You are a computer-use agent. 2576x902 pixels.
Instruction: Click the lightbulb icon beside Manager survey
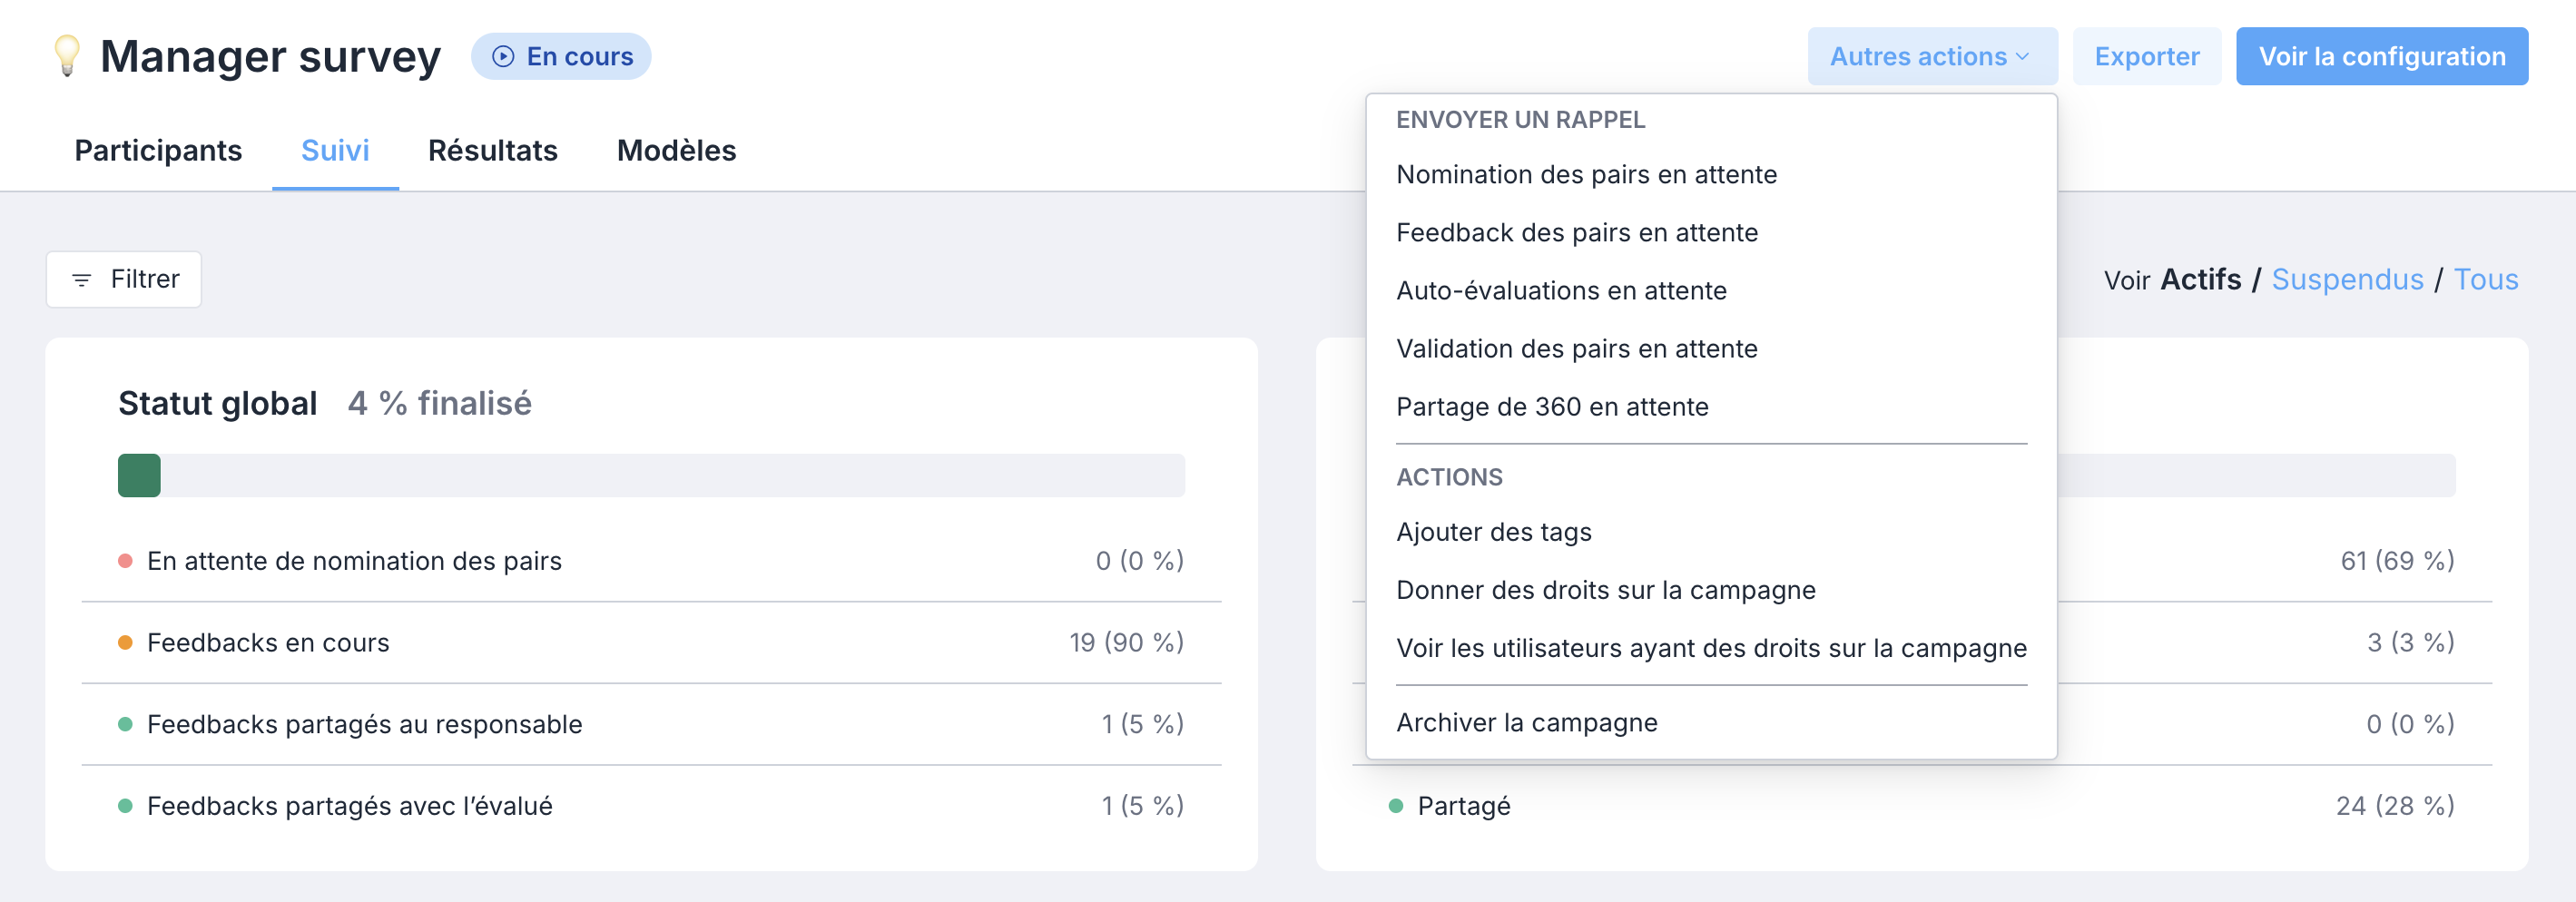[67, 56]
